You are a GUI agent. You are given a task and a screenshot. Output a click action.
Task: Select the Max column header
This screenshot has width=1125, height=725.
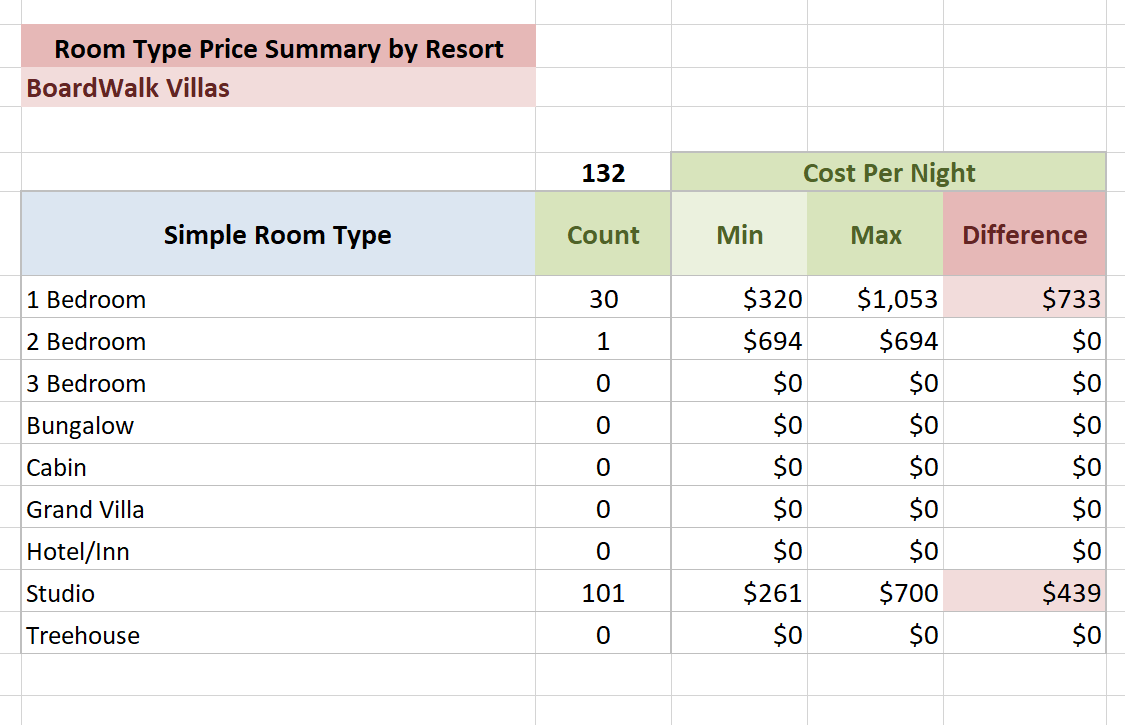pyautogui.click(x=876, y=235)
